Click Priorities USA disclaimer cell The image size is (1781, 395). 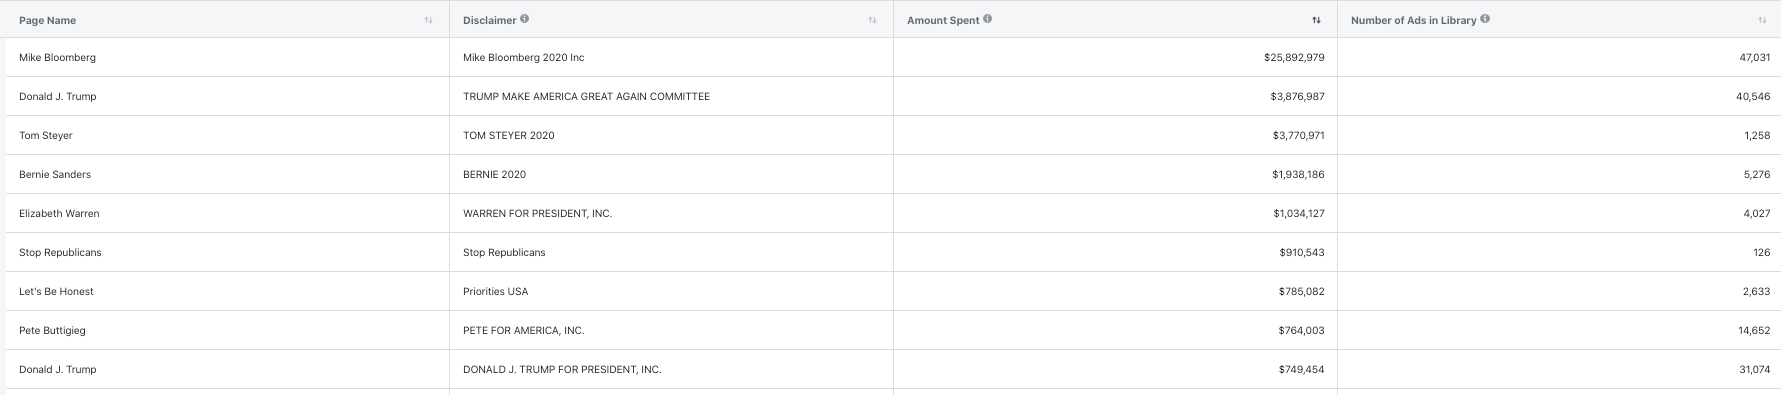coord(671,292)
